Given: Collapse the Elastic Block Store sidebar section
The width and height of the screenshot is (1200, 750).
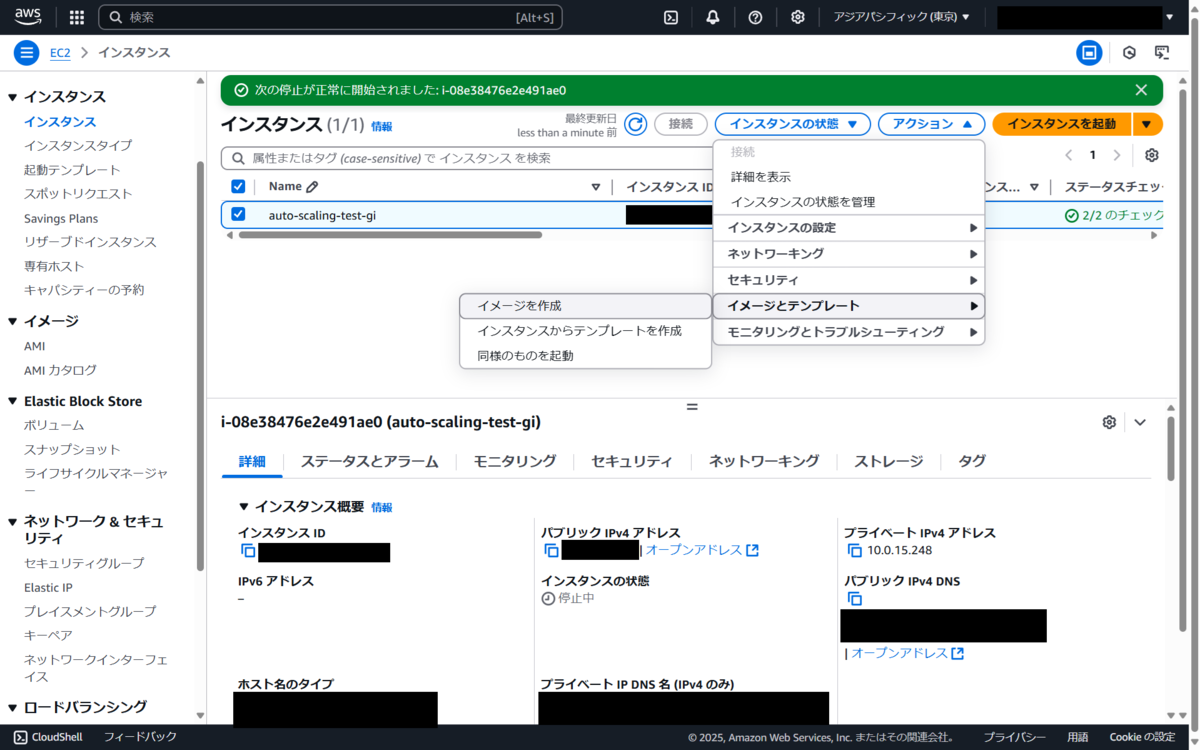Looking at the screenshot, I should pyautogui.click(x=13, y=401).
